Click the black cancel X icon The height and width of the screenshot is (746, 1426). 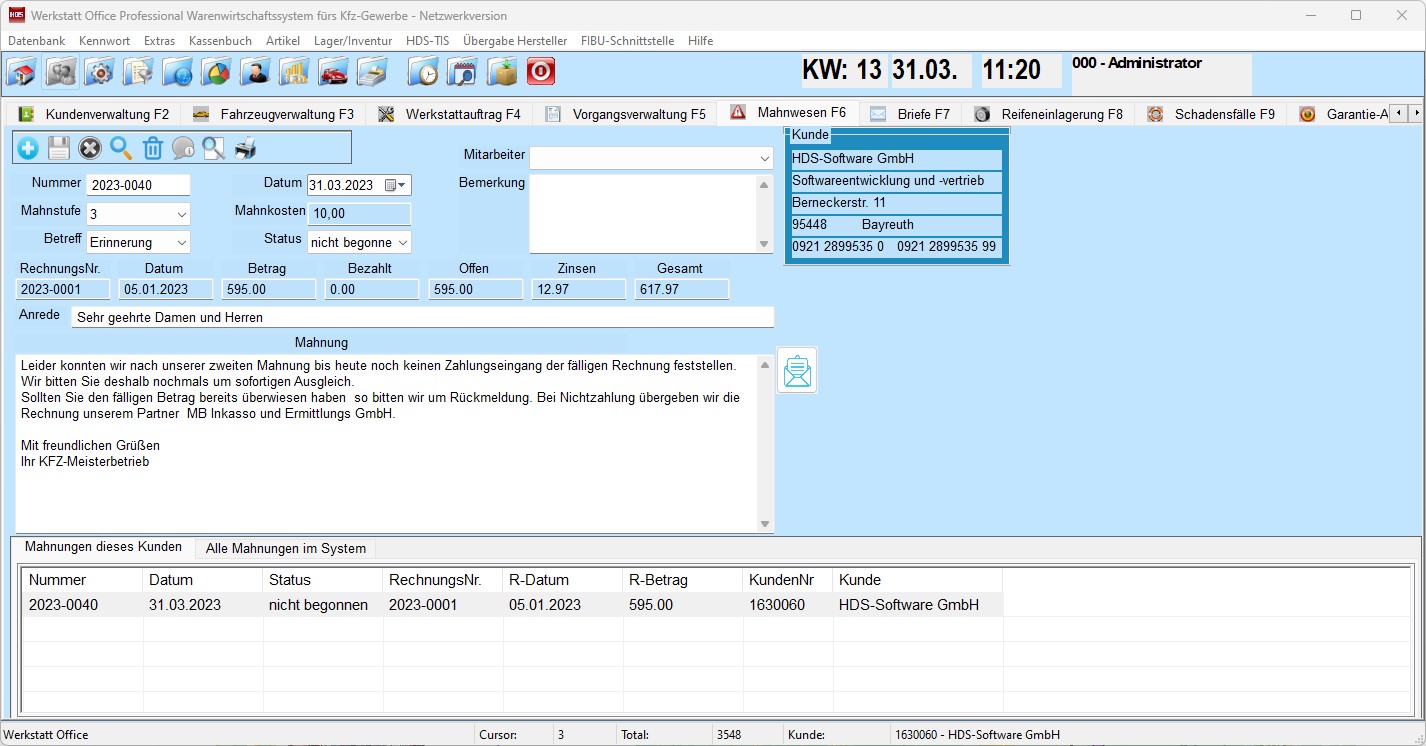[x=90, y=149]
